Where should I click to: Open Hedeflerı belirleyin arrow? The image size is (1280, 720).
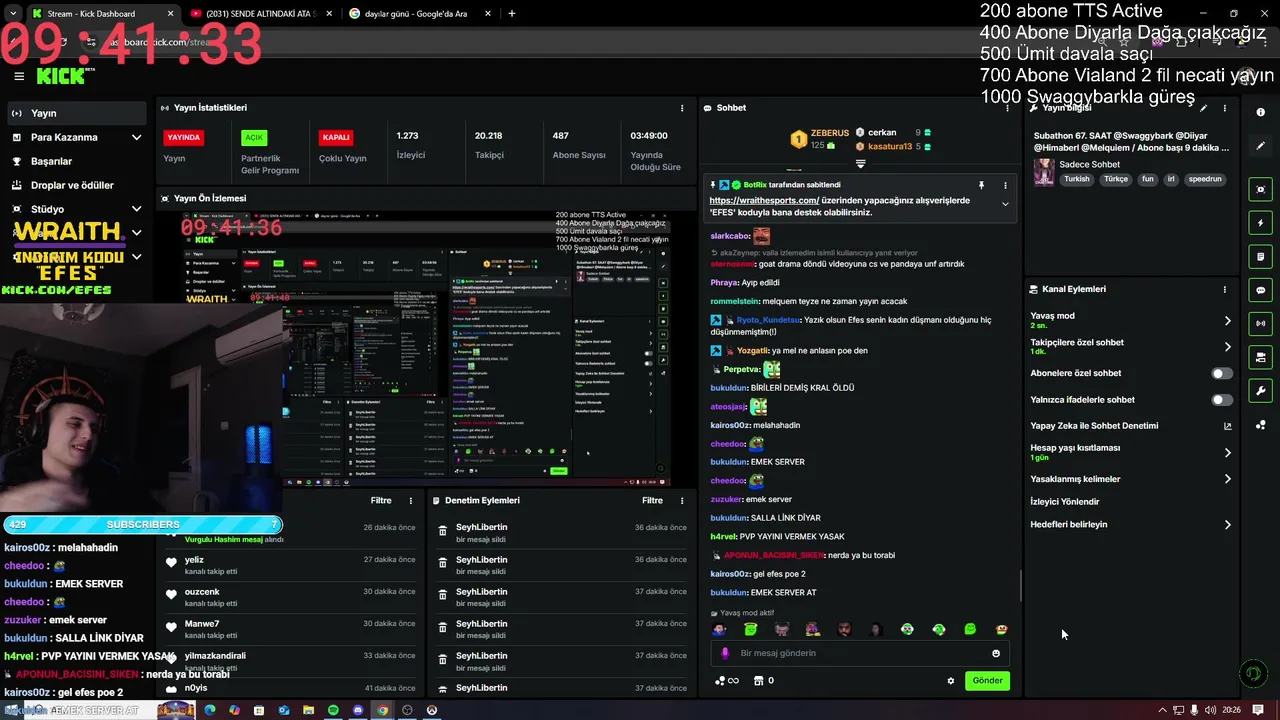1228,525
